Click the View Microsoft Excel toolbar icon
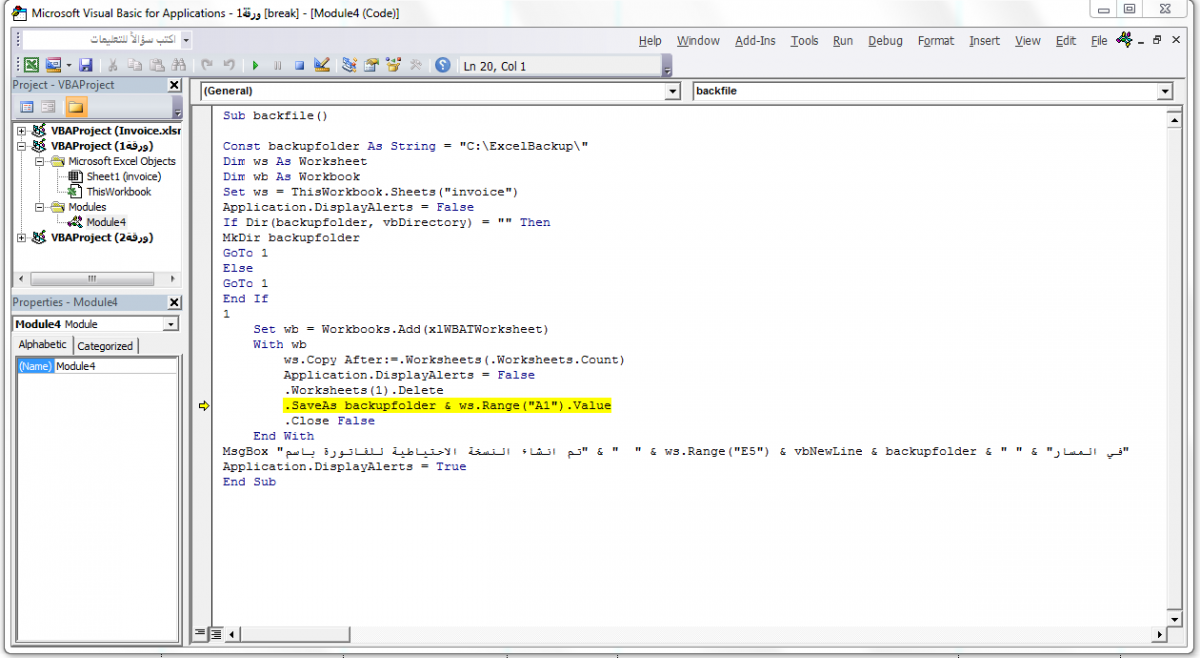The width and height of the screenshot is (1200, 658). pos(31,65)
